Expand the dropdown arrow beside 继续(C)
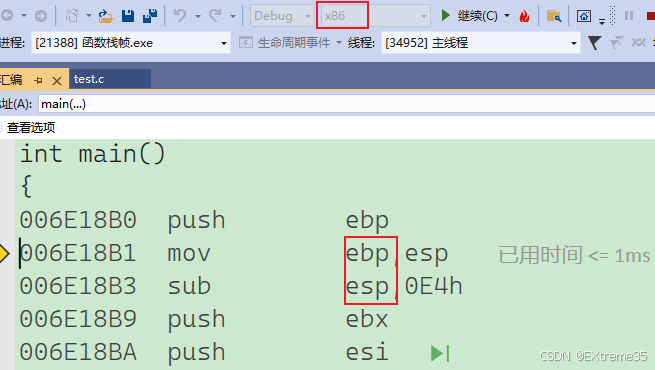Image resolution: width=655 pixels, height=370 pixels. pos(507,16)
